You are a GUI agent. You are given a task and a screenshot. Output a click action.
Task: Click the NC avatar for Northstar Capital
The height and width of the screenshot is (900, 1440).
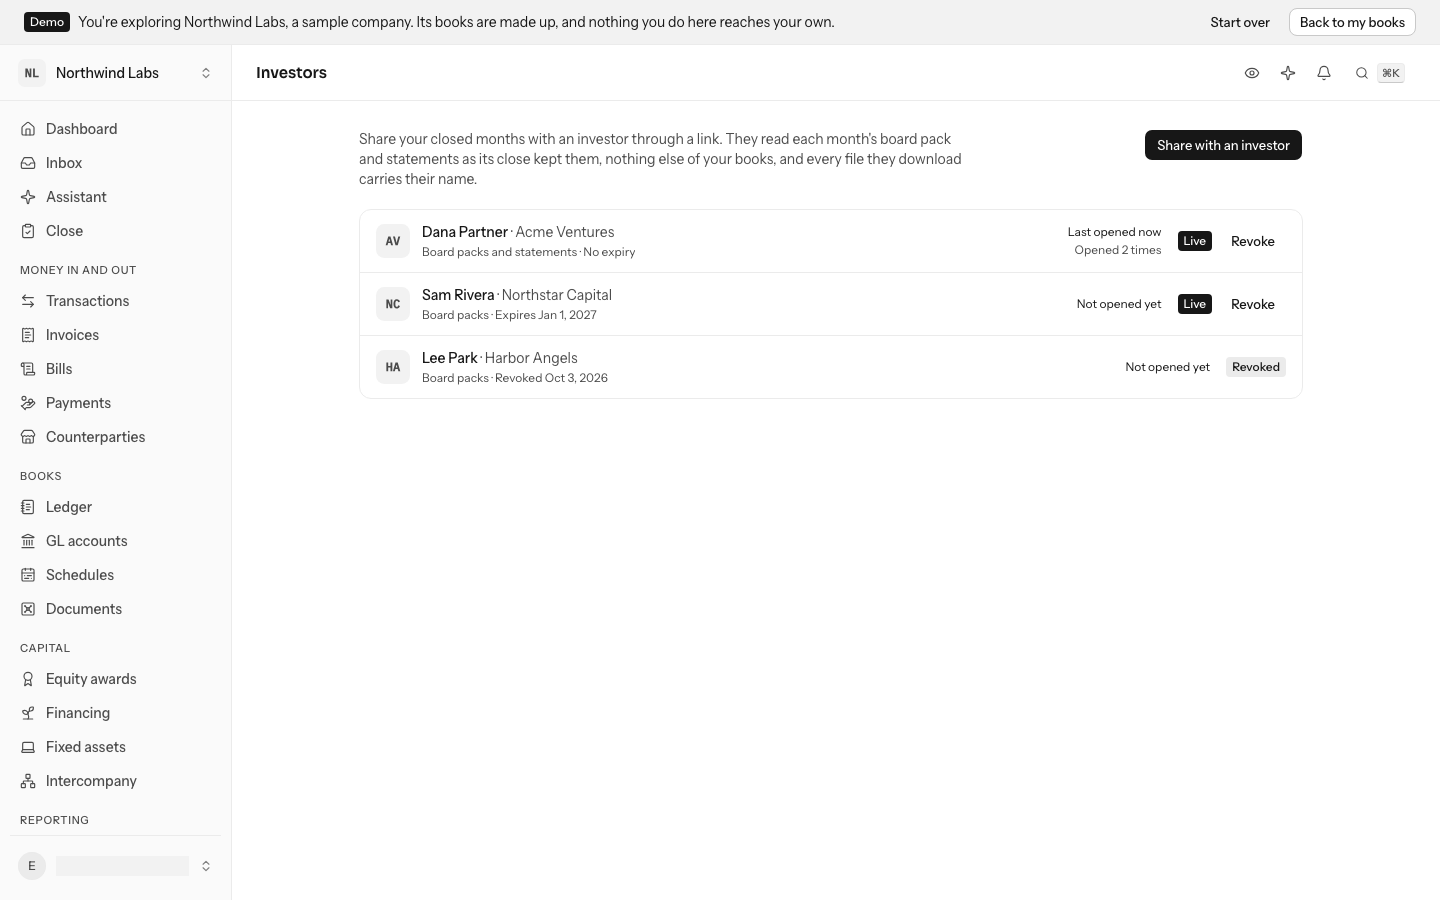(x=393, y=304)
